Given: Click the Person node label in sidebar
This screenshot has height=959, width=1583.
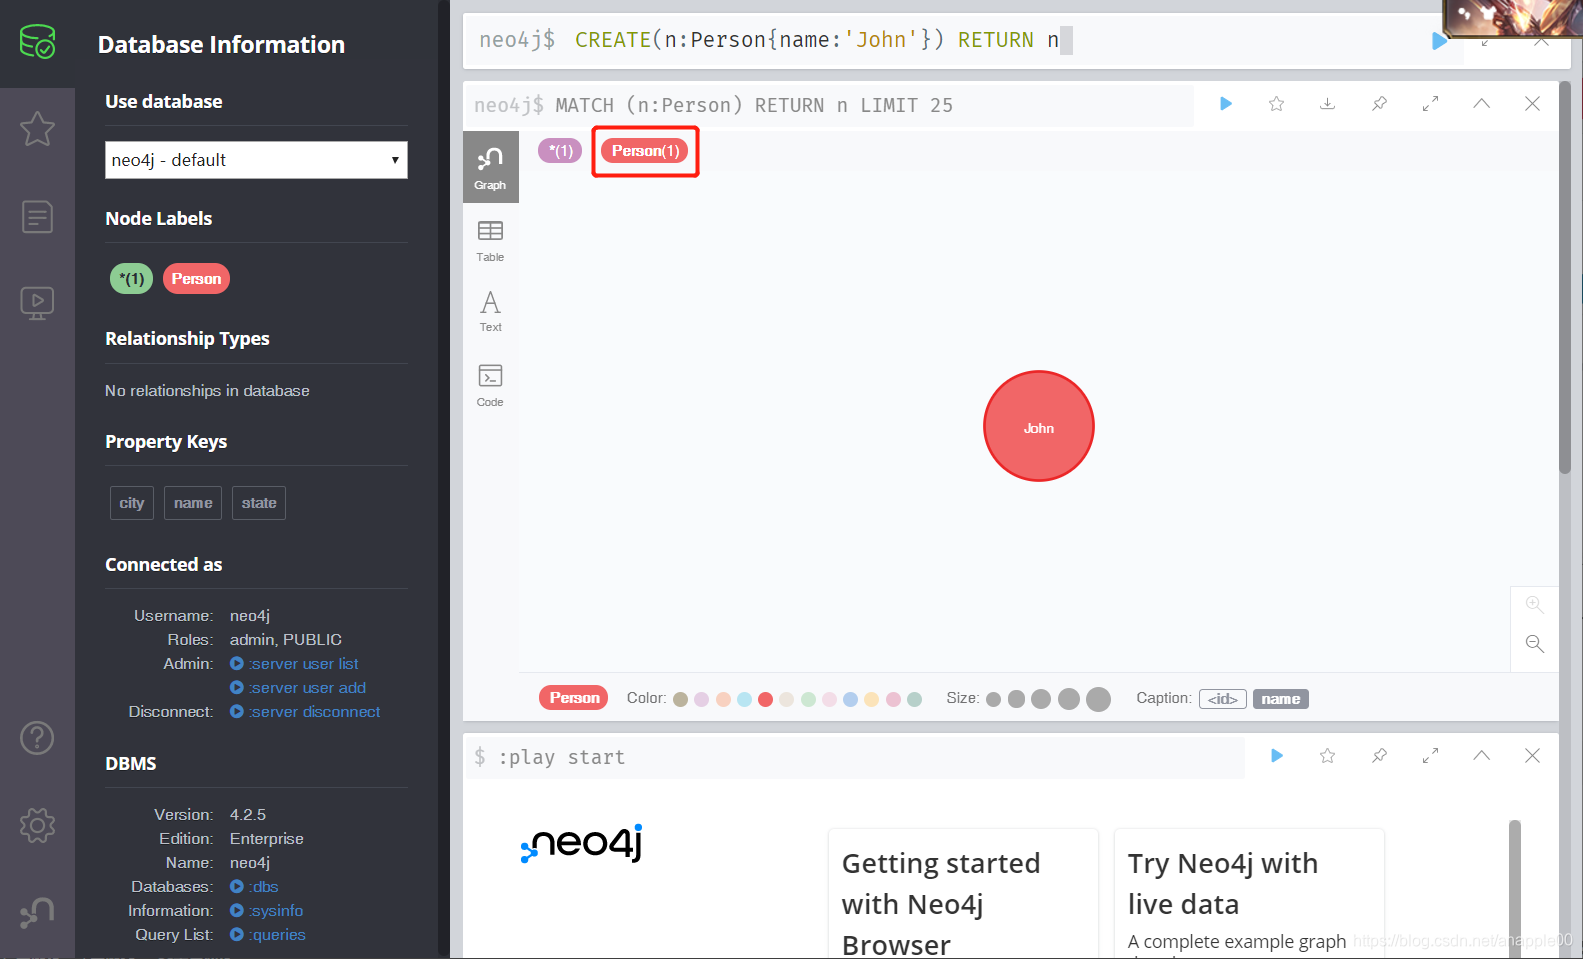Looking at the screenshot, I should coord(196,279).
